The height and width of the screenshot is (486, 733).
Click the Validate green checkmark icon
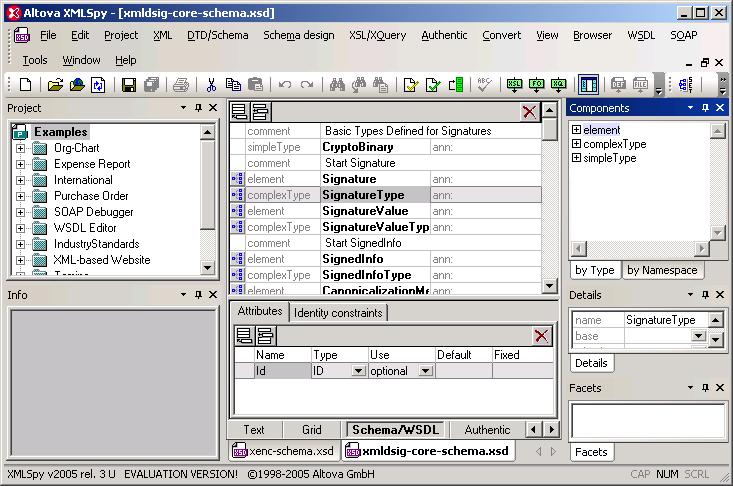point(433,85)
